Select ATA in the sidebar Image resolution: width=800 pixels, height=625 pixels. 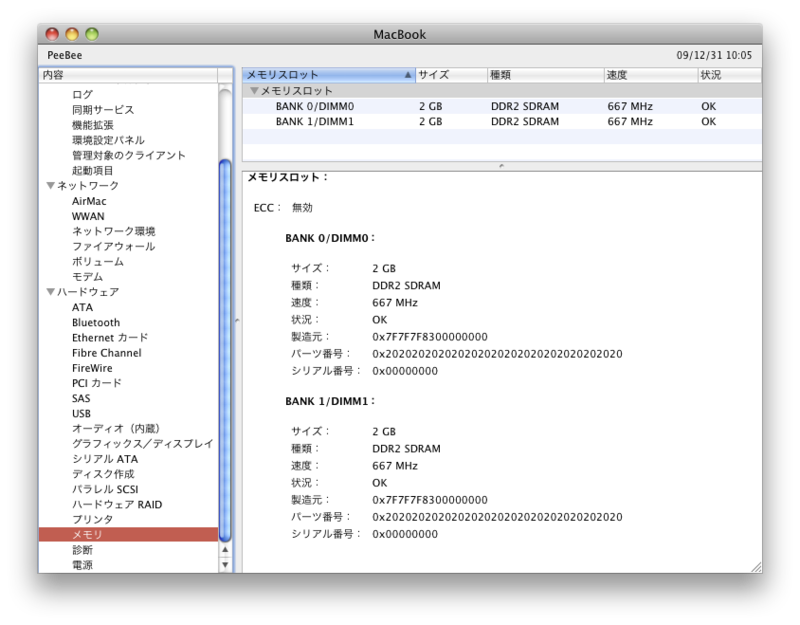[x=82, y=307]
